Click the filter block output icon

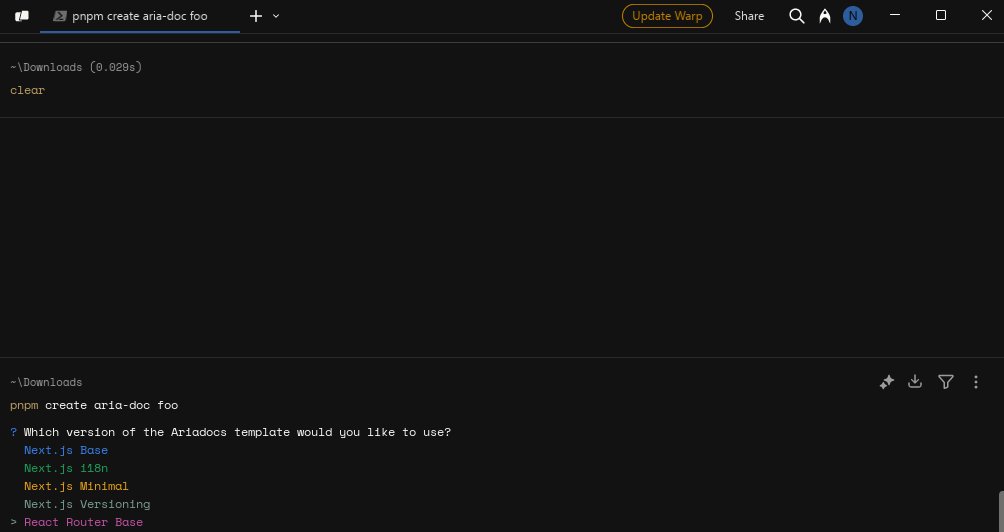[x=946, y=382]
